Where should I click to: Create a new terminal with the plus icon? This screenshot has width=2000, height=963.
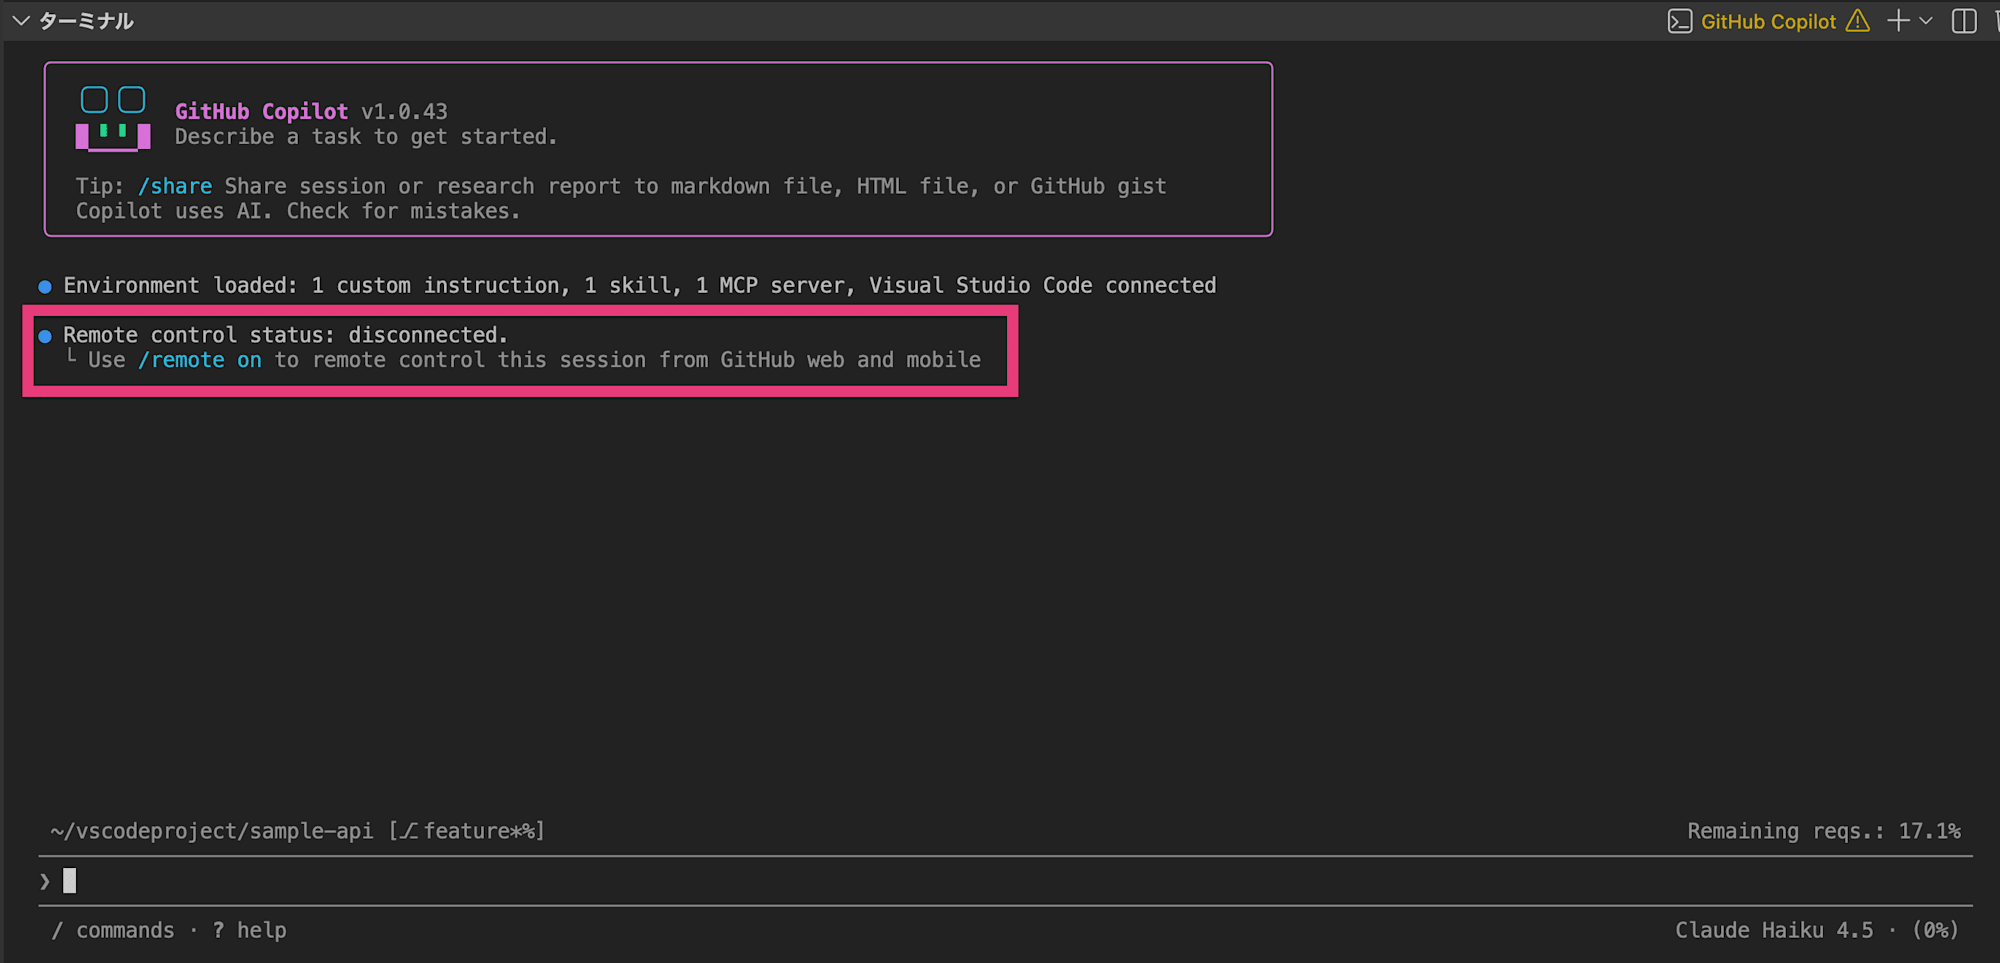click(x=1898, y=21)
